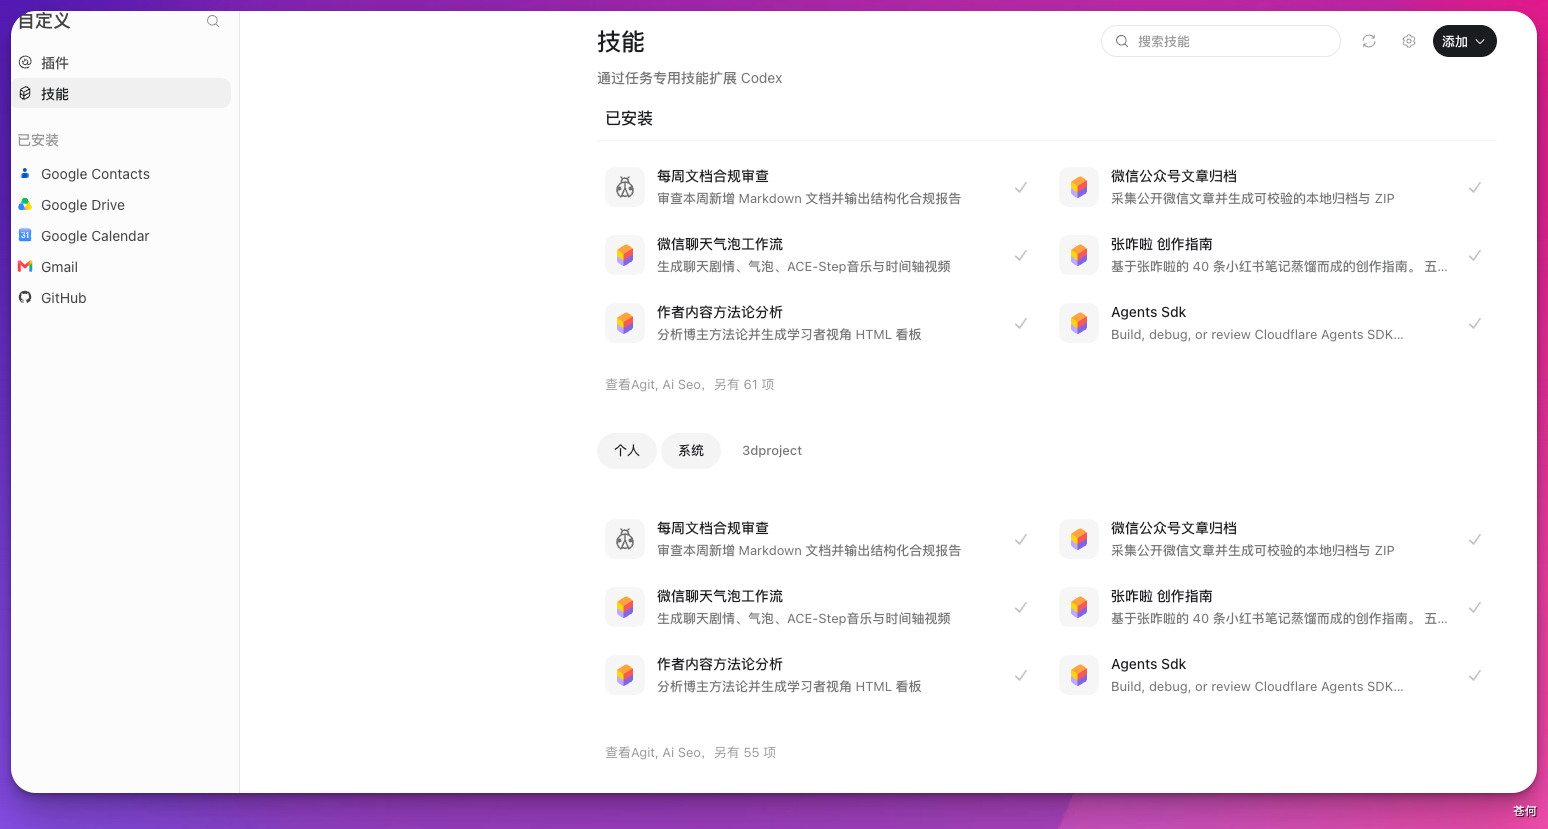Switch to the 系统 tab
The image size is (1548, 829).
pos(691,451)
